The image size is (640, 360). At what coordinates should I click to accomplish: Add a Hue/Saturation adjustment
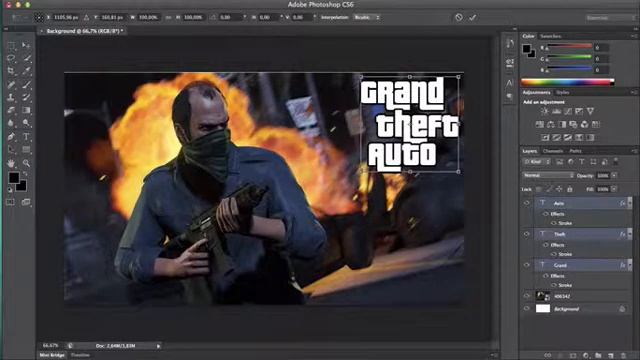[539, 124]
